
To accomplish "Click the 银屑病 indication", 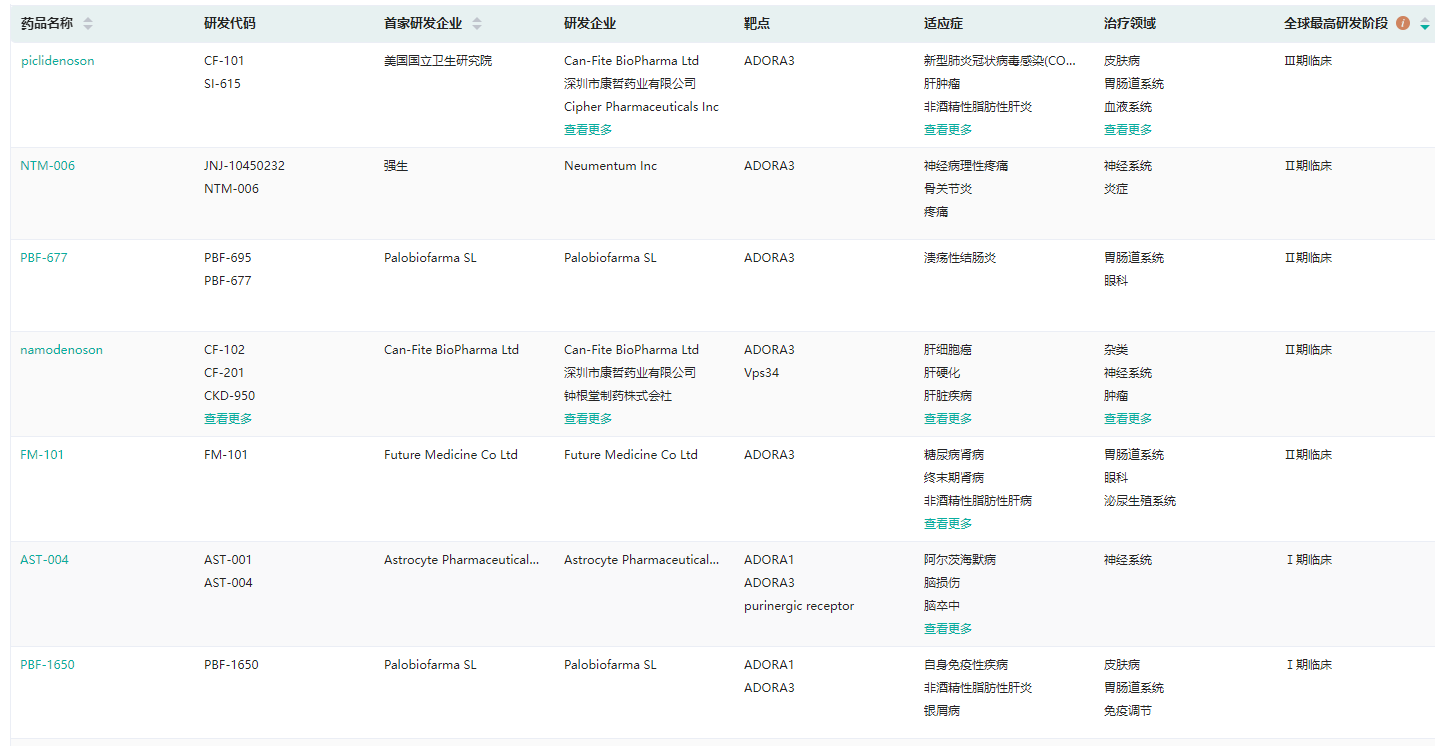I will click(x=942, y=711).
